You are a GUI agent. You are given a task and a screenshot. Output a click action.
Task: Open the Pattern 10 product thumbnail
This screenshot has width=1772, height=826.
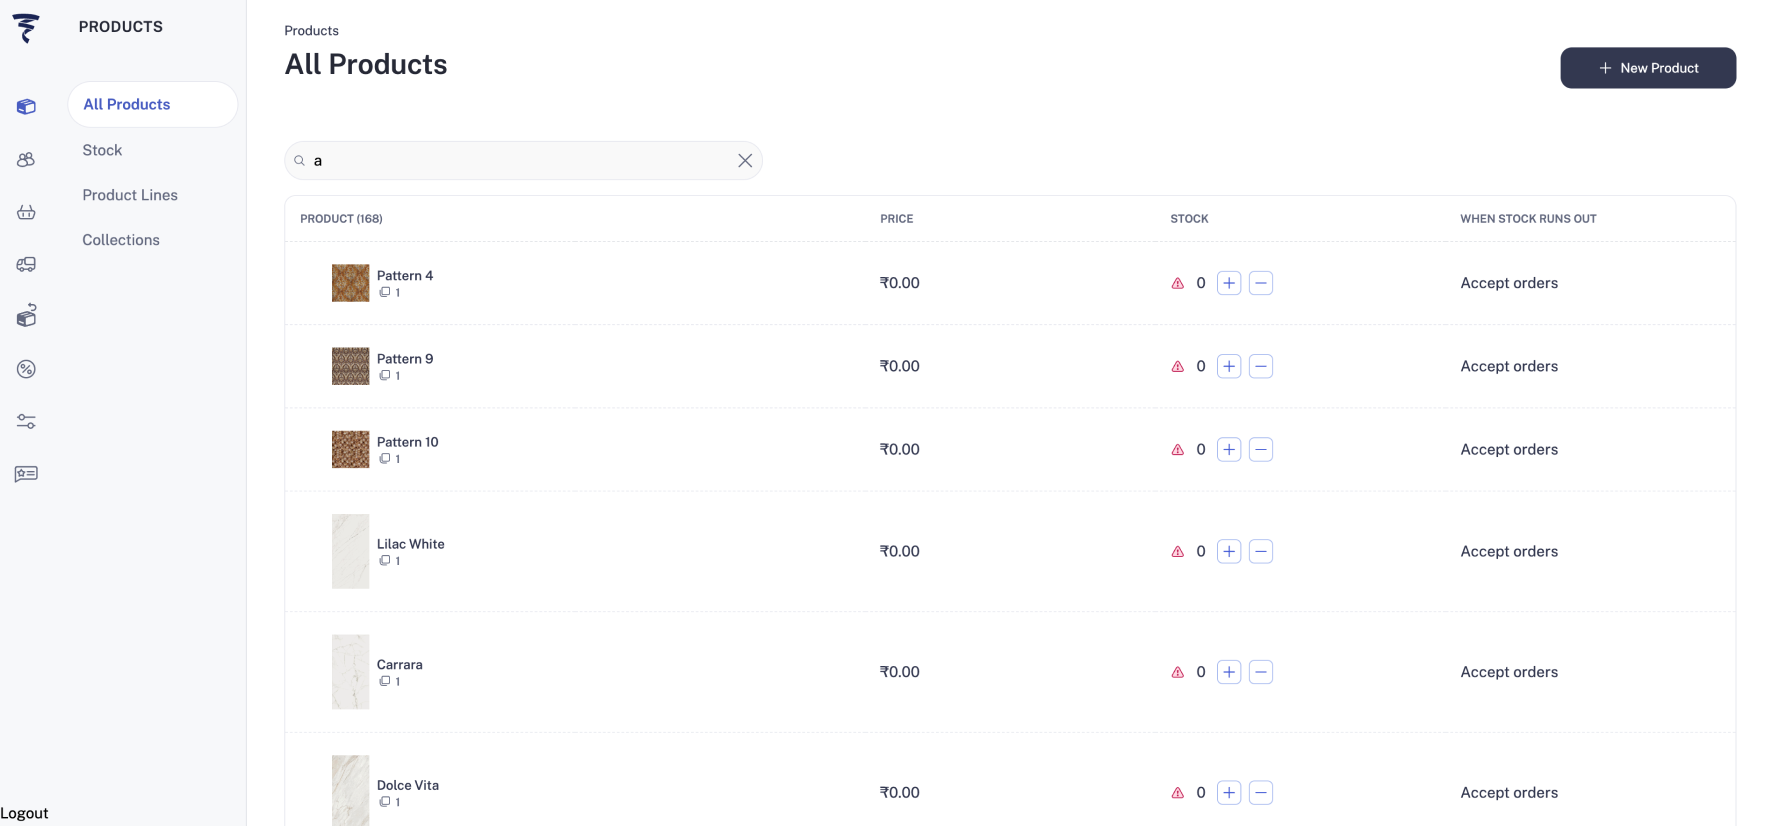click(350, 449)
